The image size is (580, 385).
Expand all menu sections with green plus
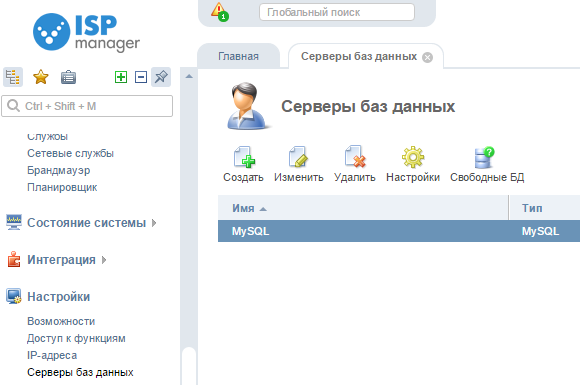click(121, 77)
